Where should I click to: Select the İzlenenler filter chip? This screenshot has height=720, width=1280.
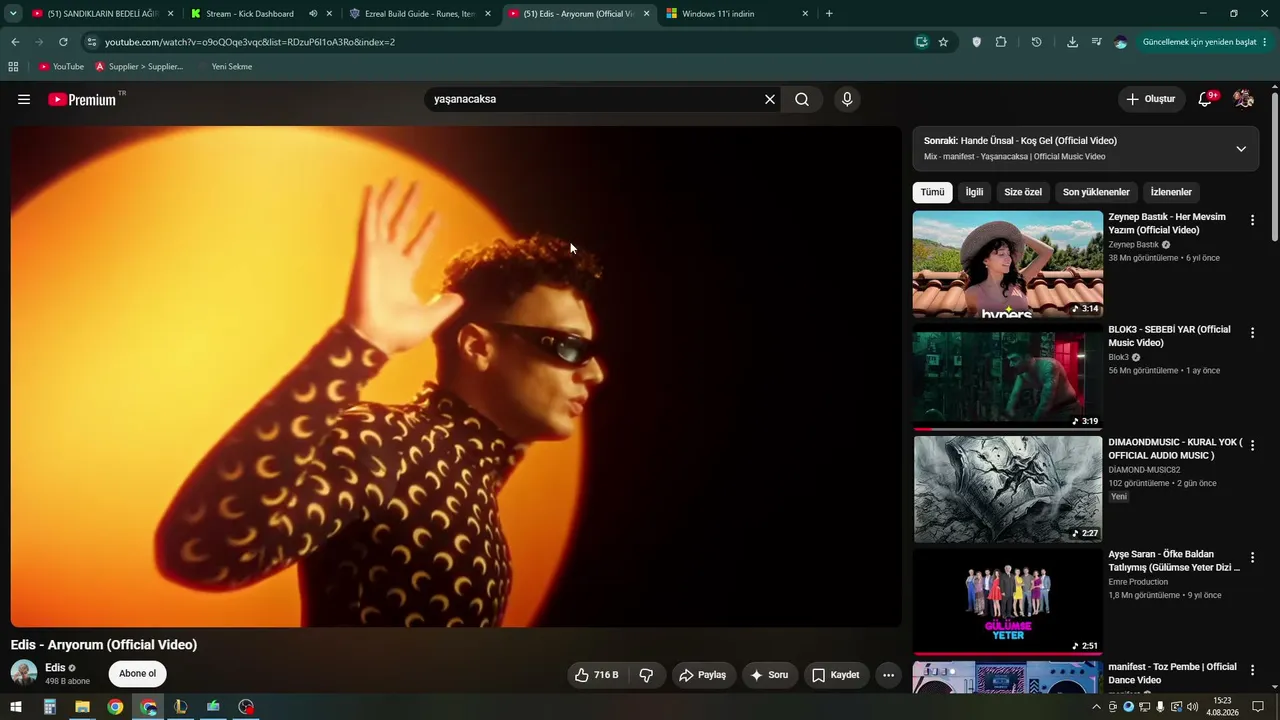pyautogui.click(x=1171, y=192)
